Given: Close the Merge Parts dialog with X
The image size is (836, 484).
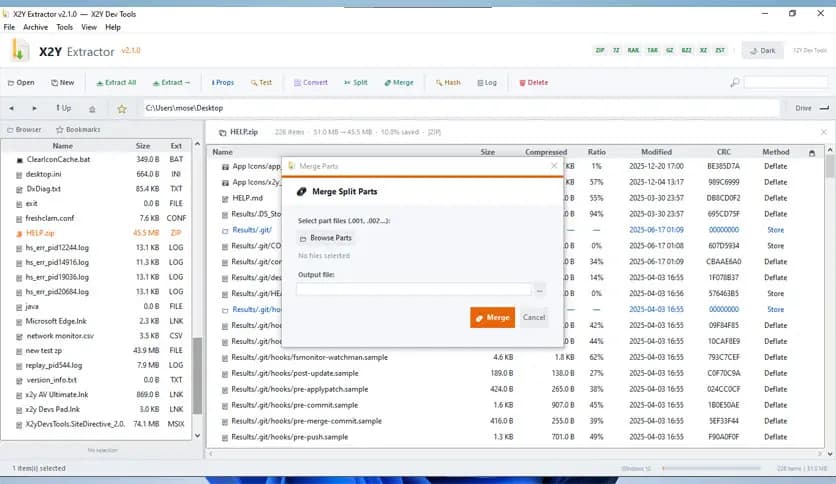Looking at the screenshot, I should click(554, 166).
